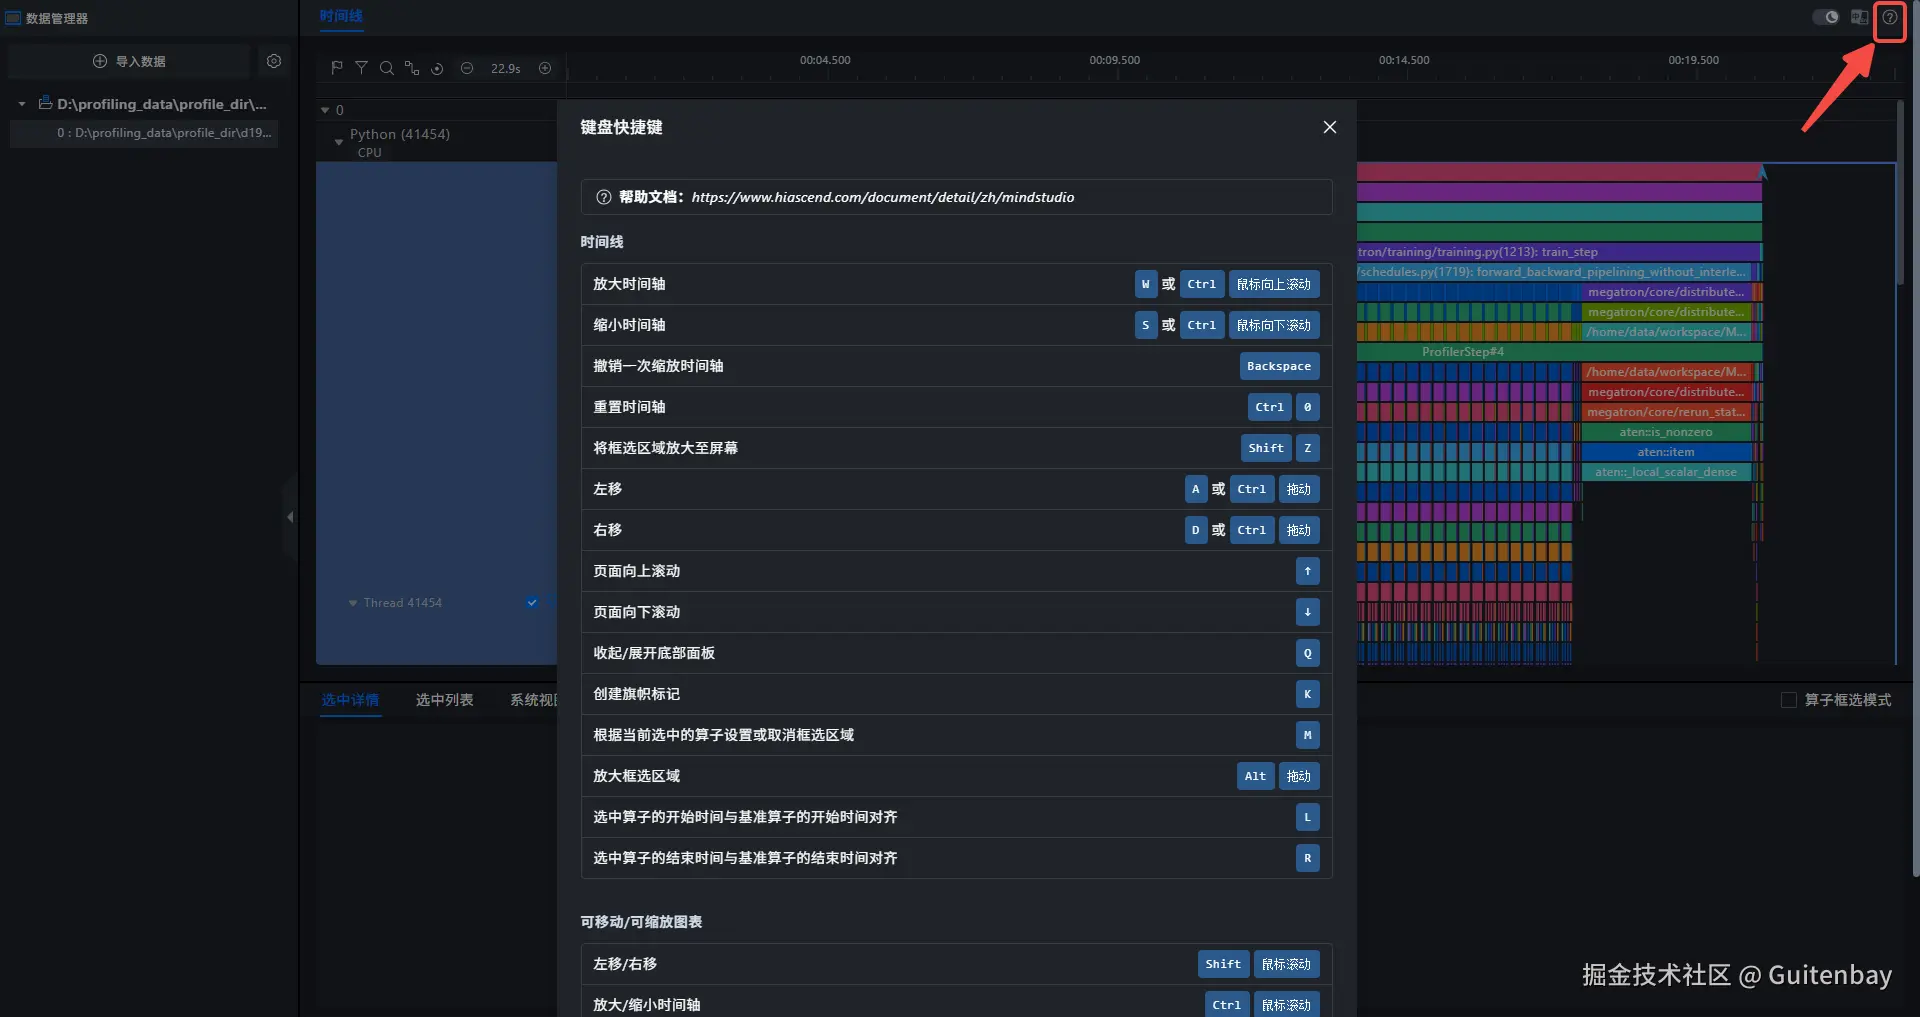Close the 键盘快捷键 dialog

click(x=1330, y=127)
